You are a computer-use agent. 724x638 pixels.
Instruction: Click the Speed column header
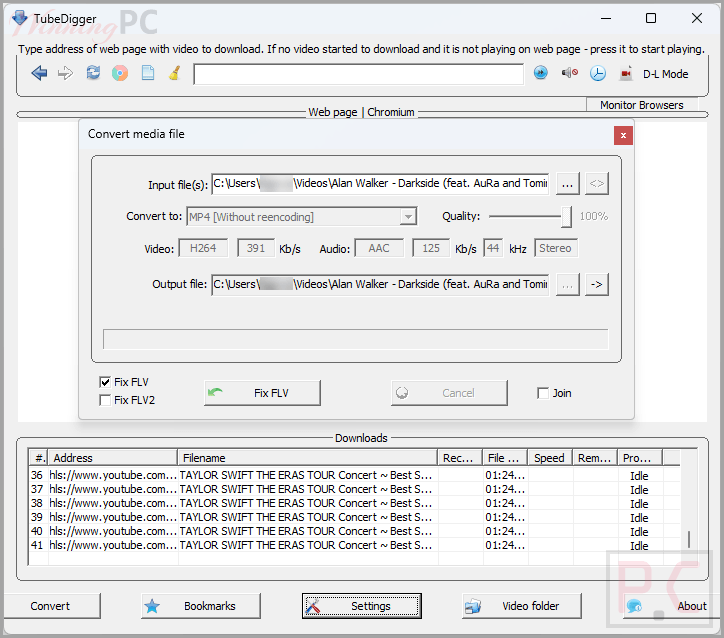(x=550, y=457)
